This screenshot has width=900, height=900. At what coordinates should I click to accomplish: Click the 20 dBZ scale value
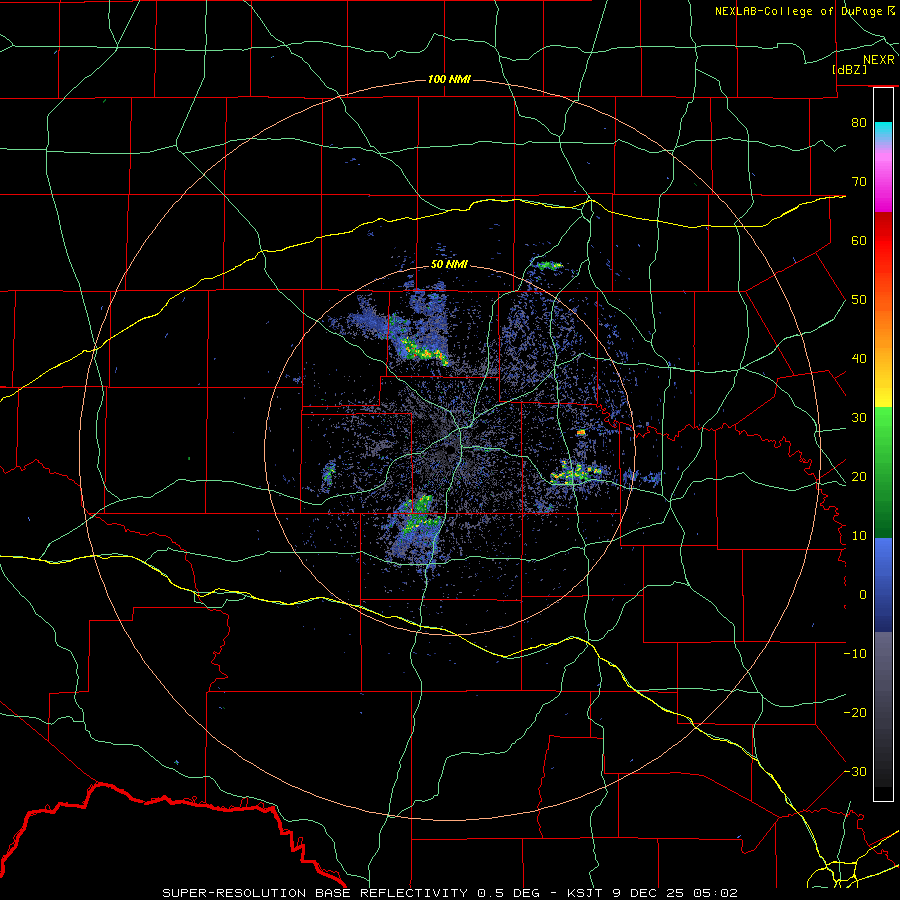point(859,477)
